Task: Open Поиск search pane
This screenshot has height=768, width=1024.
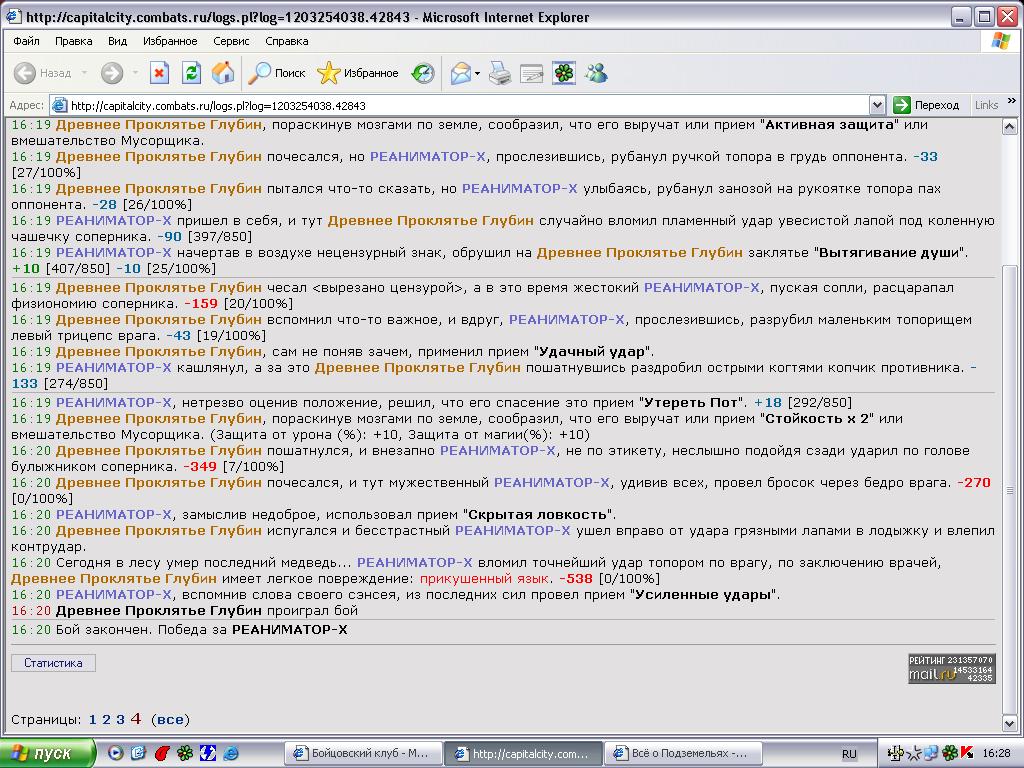Action: [x=277, y=73]
